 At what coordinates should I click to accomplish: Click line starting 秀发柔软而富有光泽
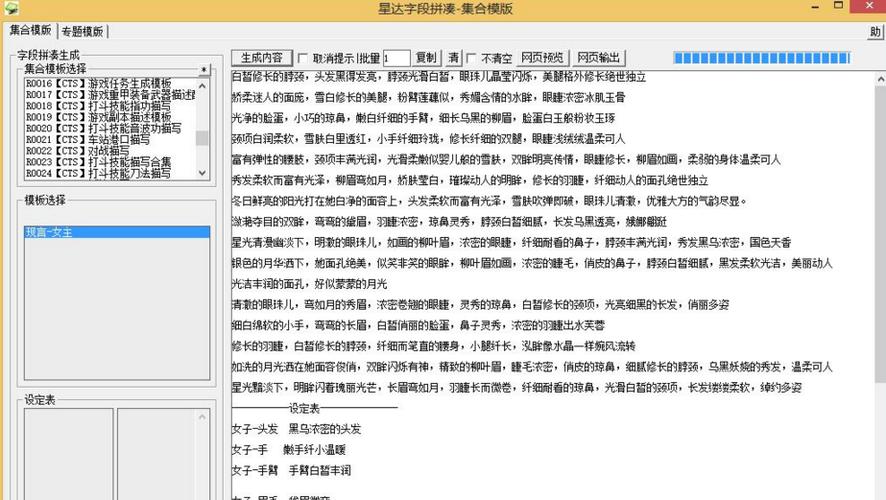[x=470, y=181]
